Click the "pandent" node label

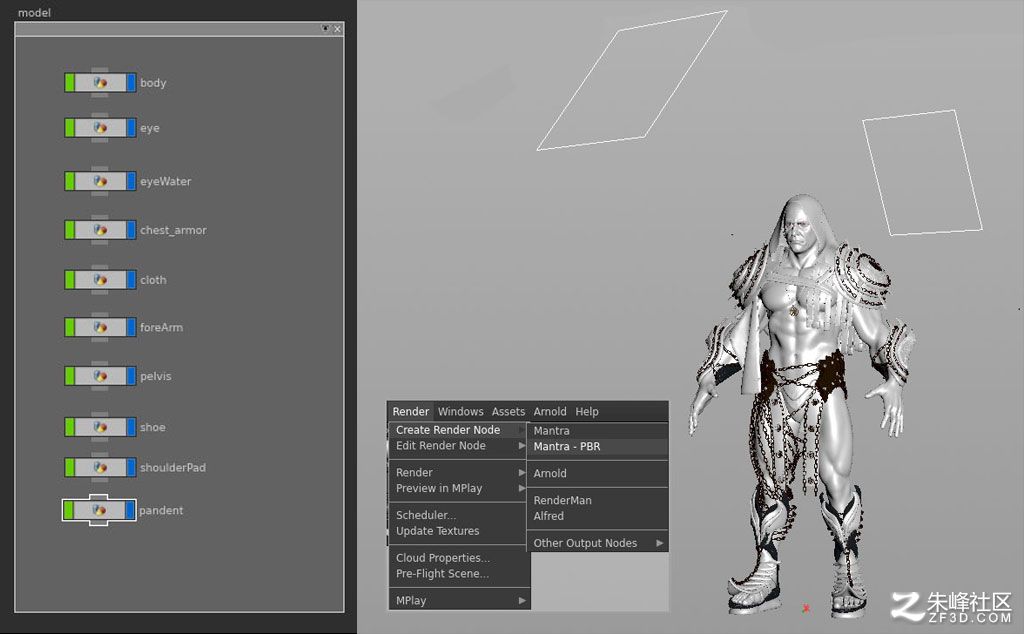(161, 510)
